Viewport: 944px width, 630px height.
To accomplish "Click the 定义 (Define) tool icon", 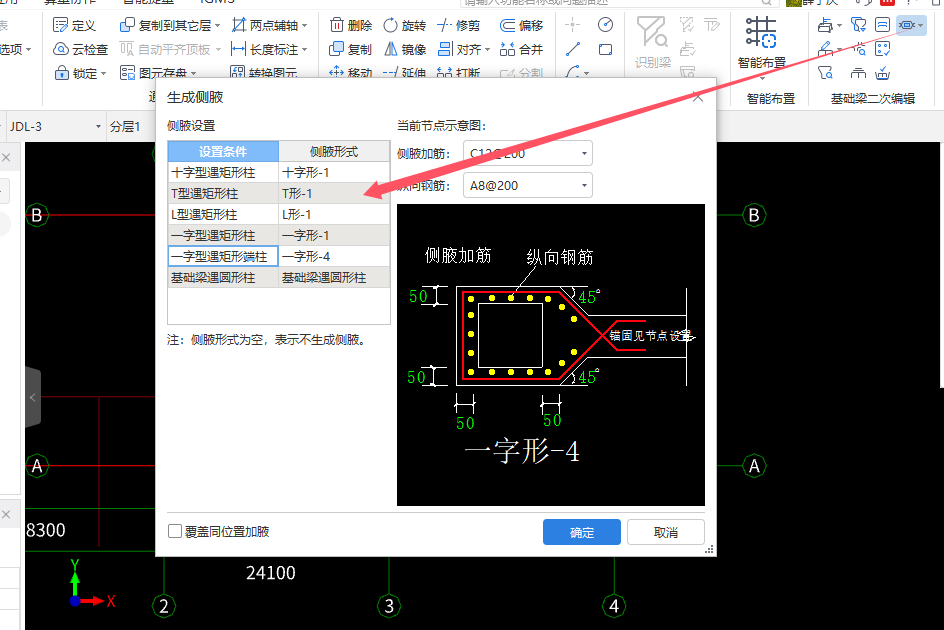I will 60,25.
